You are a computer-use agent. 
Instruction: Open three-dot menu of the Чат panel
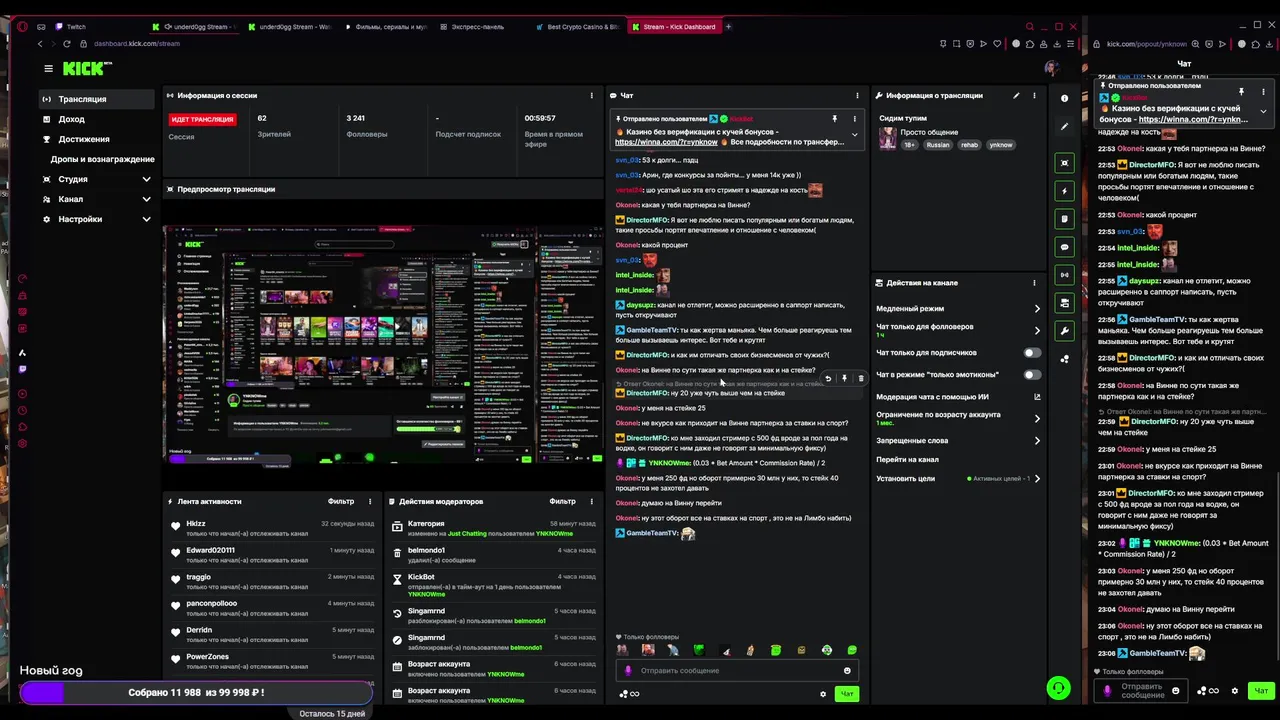pyautogui.click(x=857, y=96)
